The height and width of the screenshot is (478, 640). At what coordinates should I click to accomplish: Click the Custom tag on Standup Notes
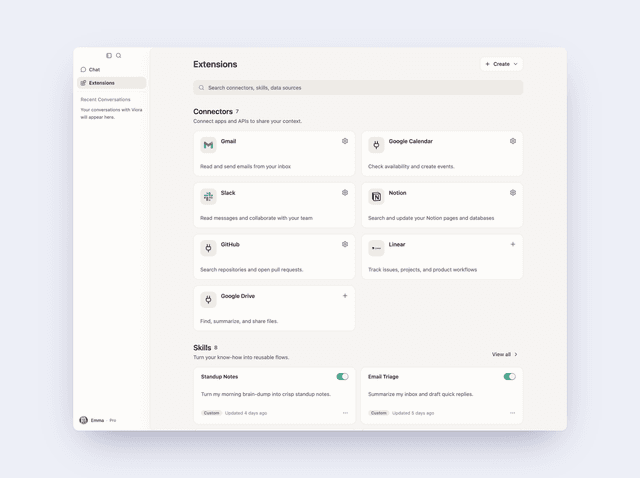[211, 413]
